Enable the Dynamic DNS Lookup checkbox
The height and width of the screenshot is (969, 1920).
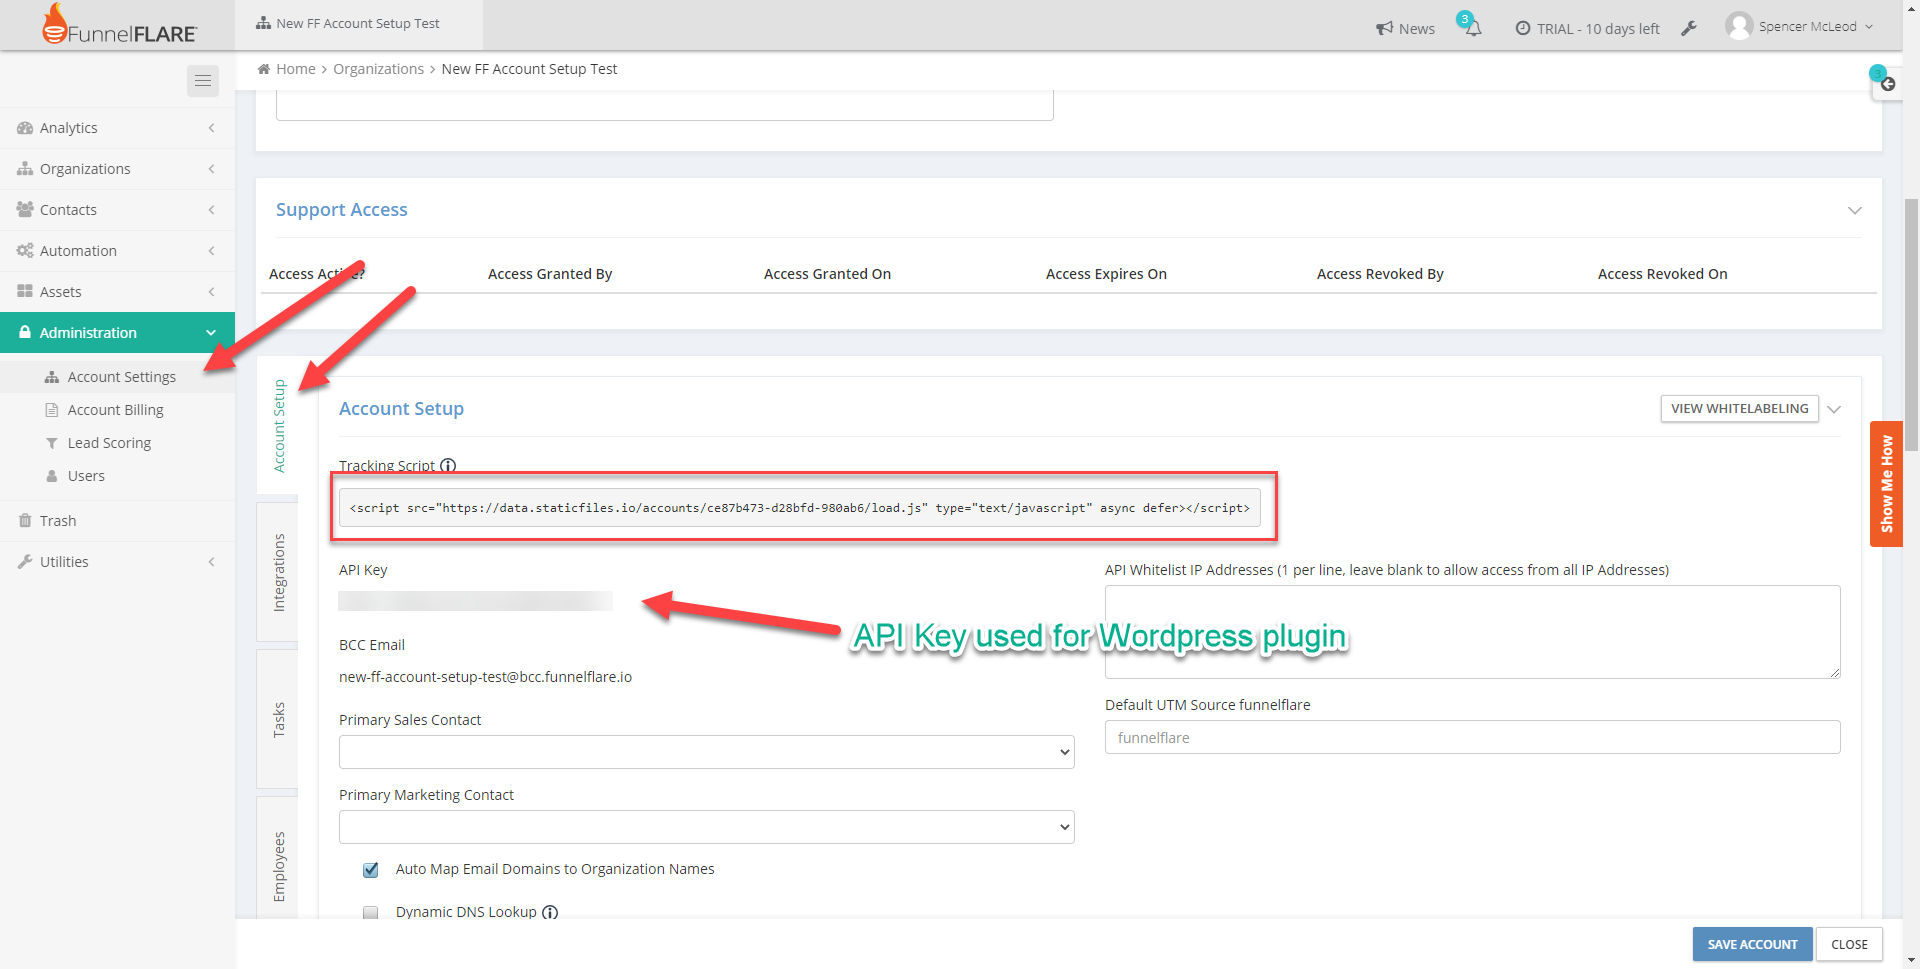(371, 912)
